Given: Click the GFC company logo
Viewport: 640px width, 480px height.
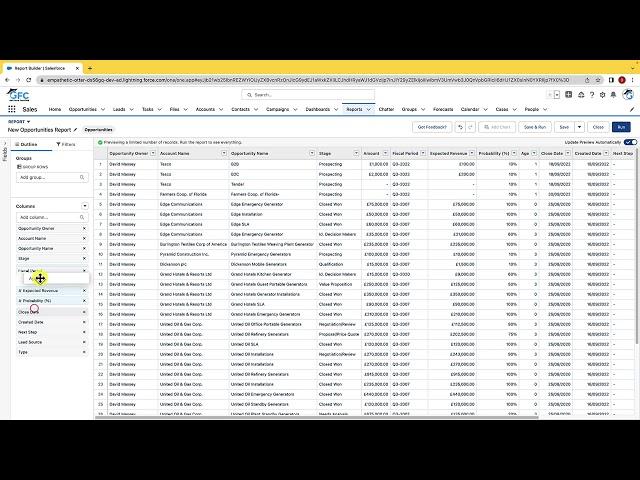Looking at the screenshot, I should [x=18, y=95].
